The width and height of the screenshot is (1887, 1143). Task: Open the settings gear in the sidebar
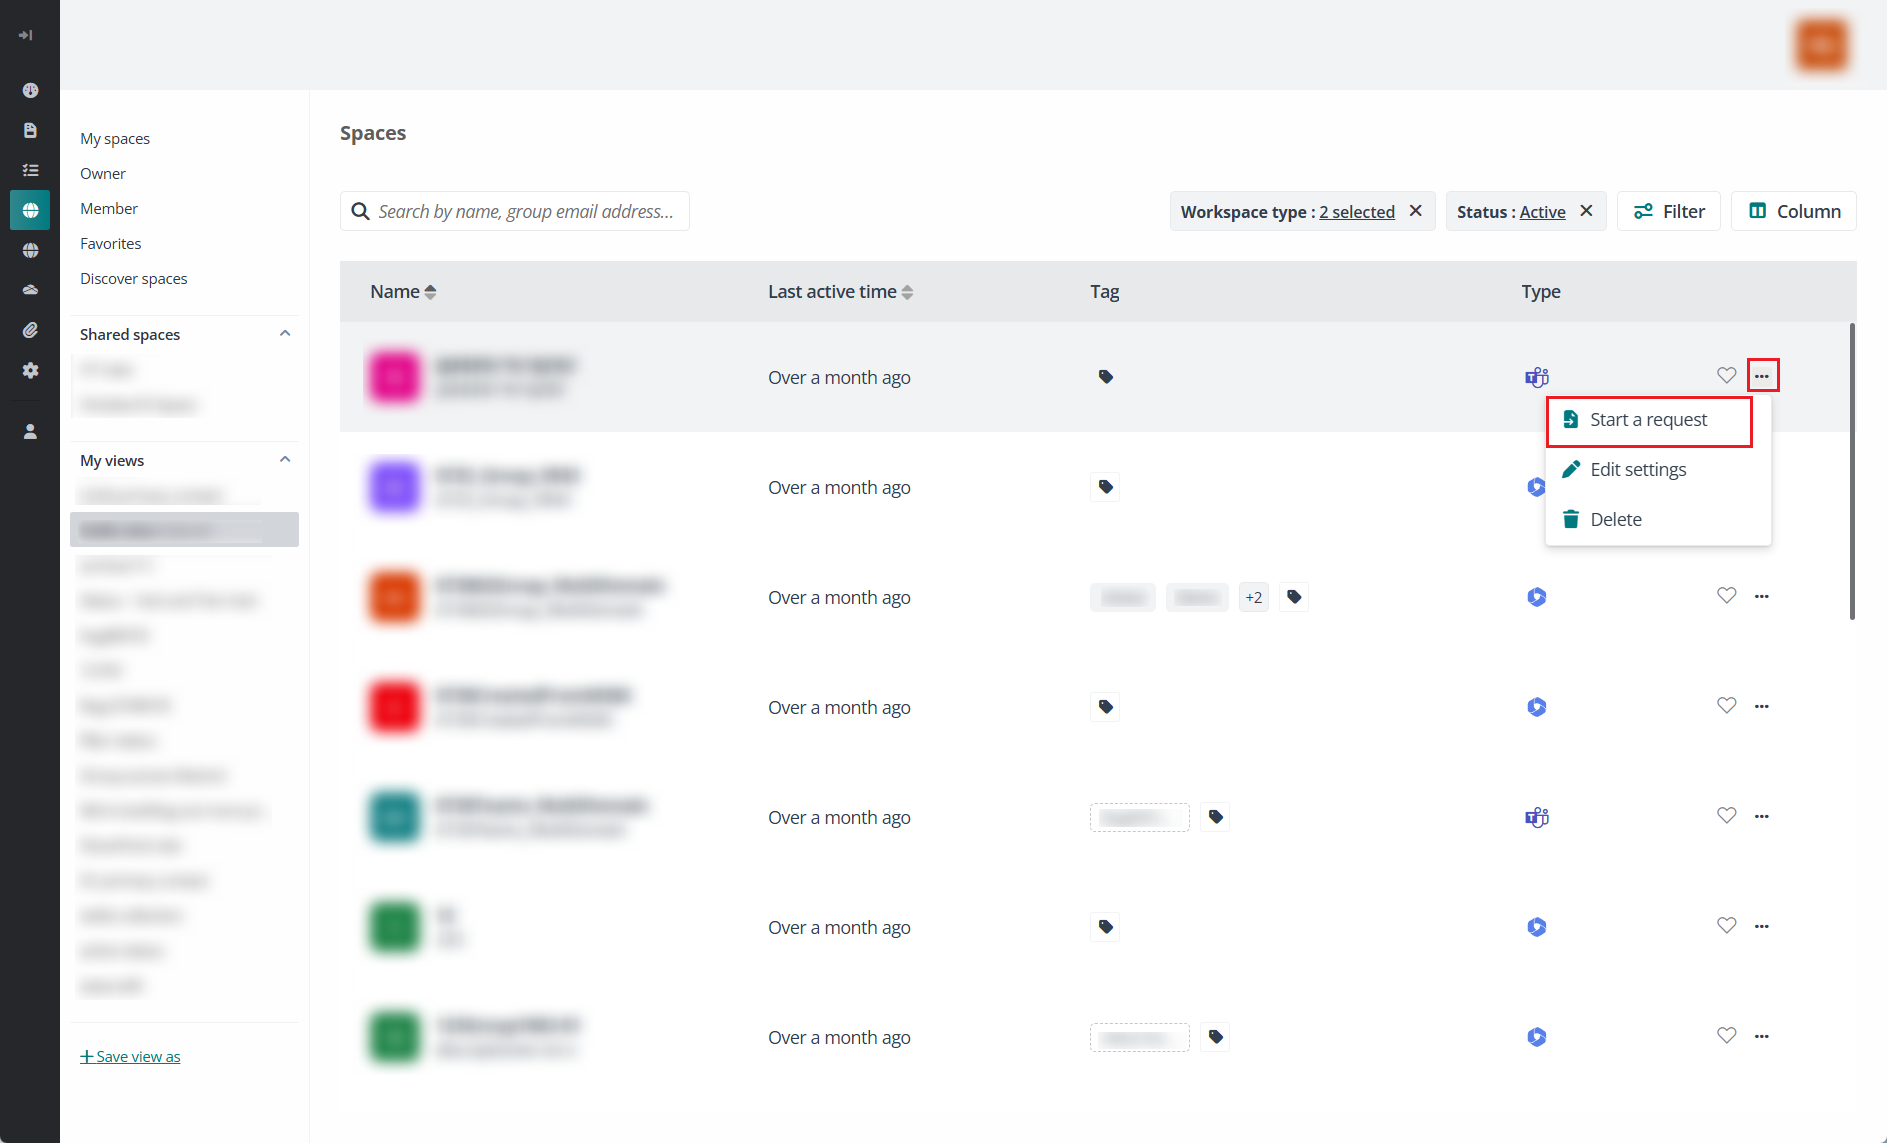coord(30,370)
